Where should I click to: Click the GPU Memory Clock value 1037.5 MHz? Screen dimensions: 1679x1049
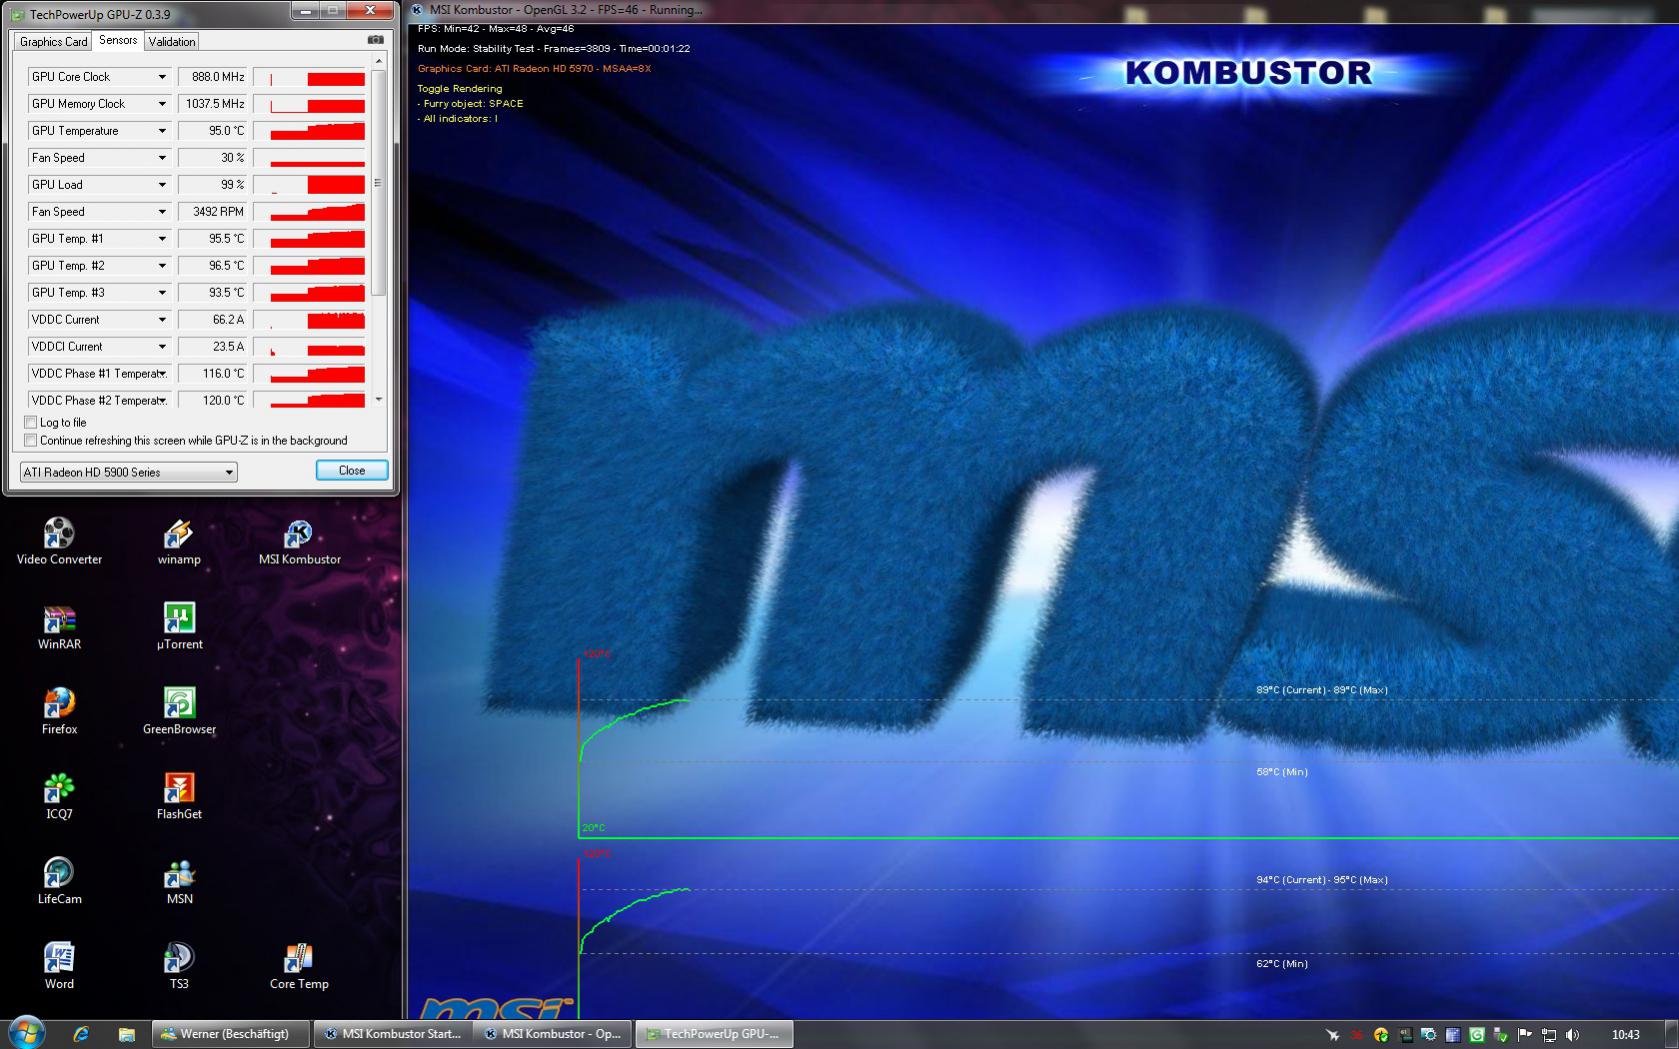tap(212, 104)
